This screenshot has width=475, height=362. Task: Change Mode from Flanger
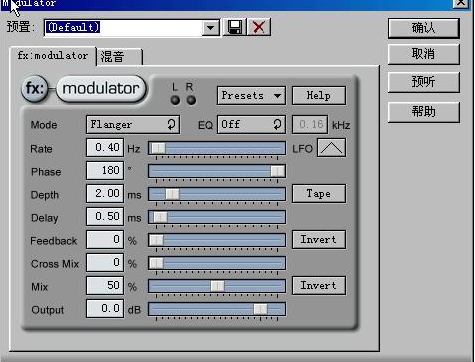[133, 125]
